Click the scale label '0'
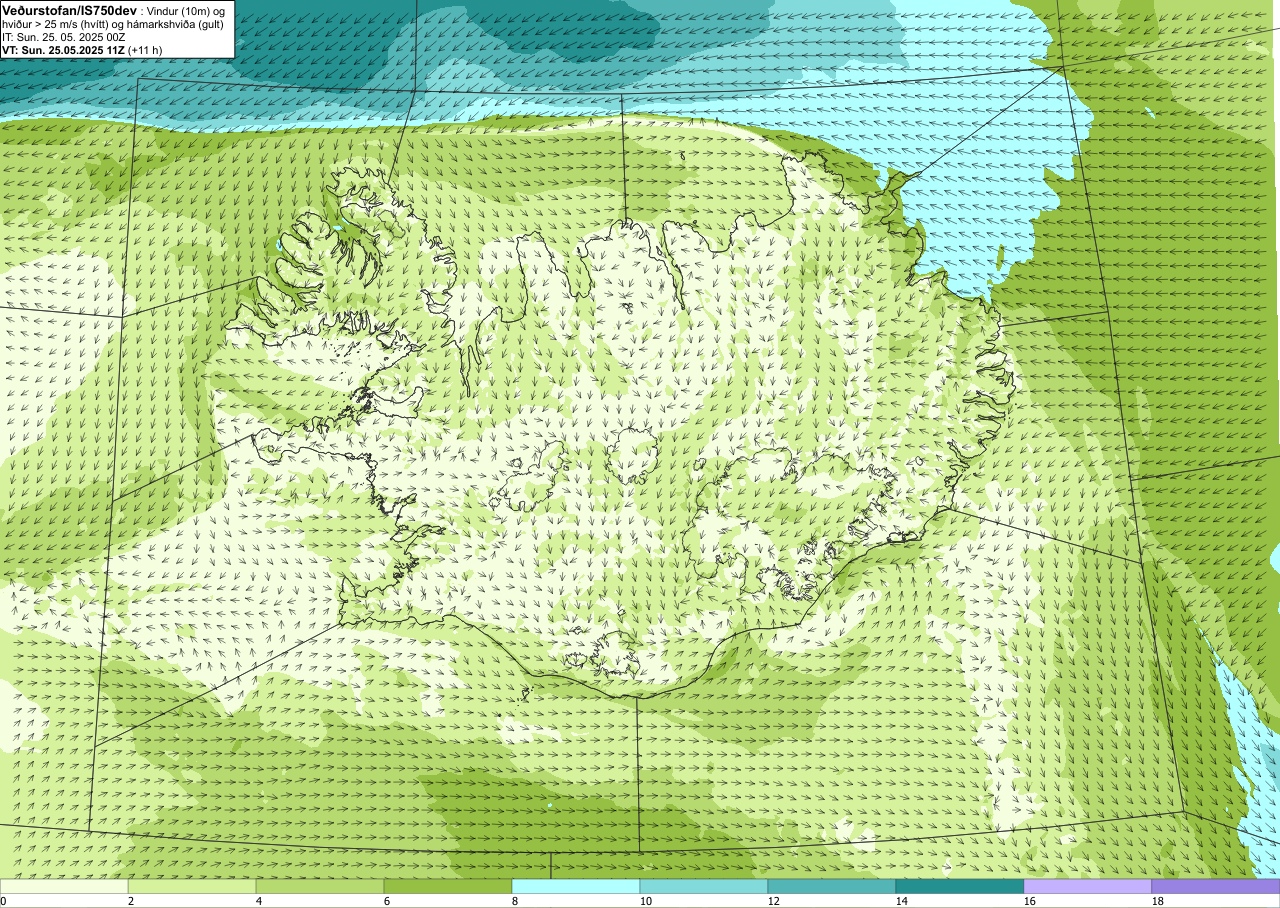The width and height of the screenshot is (1280, 908). (4, 901)
